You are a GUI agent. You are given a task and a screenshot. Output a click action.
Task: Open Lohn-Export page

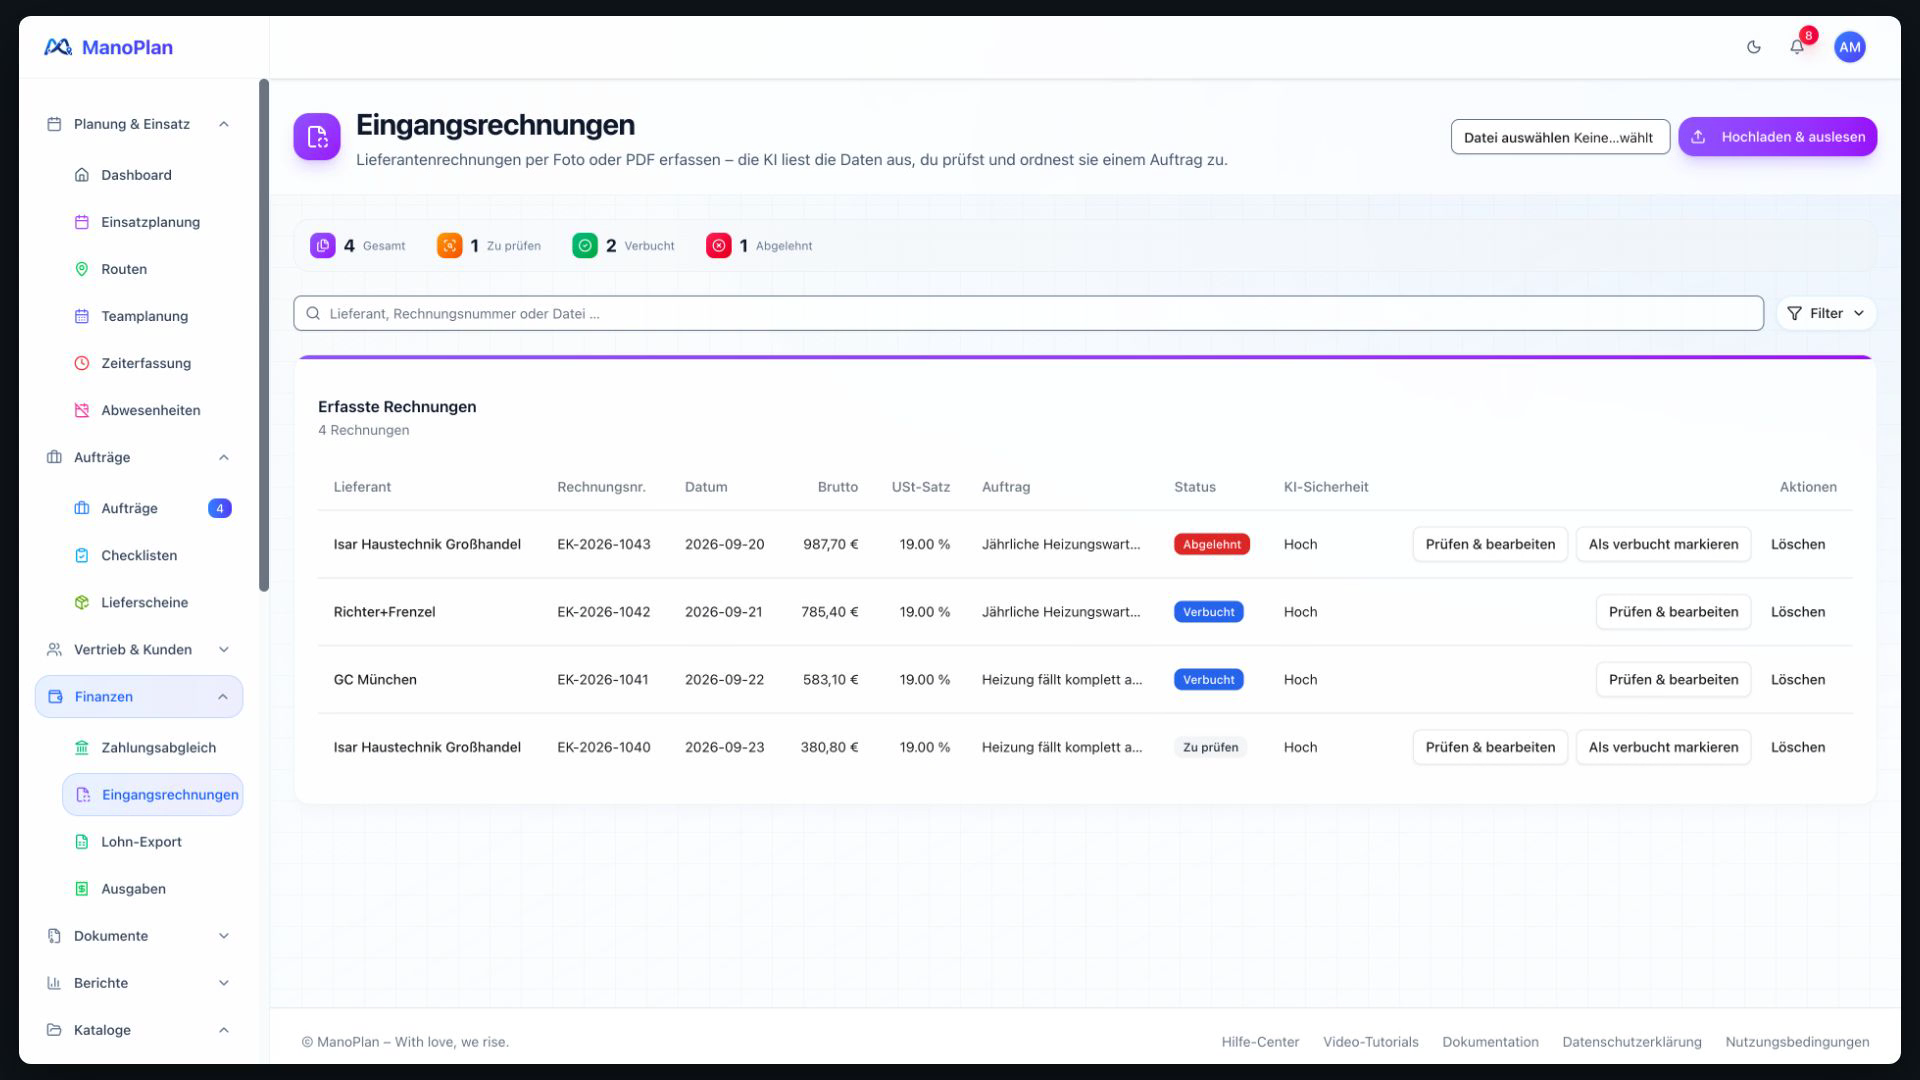153,842
